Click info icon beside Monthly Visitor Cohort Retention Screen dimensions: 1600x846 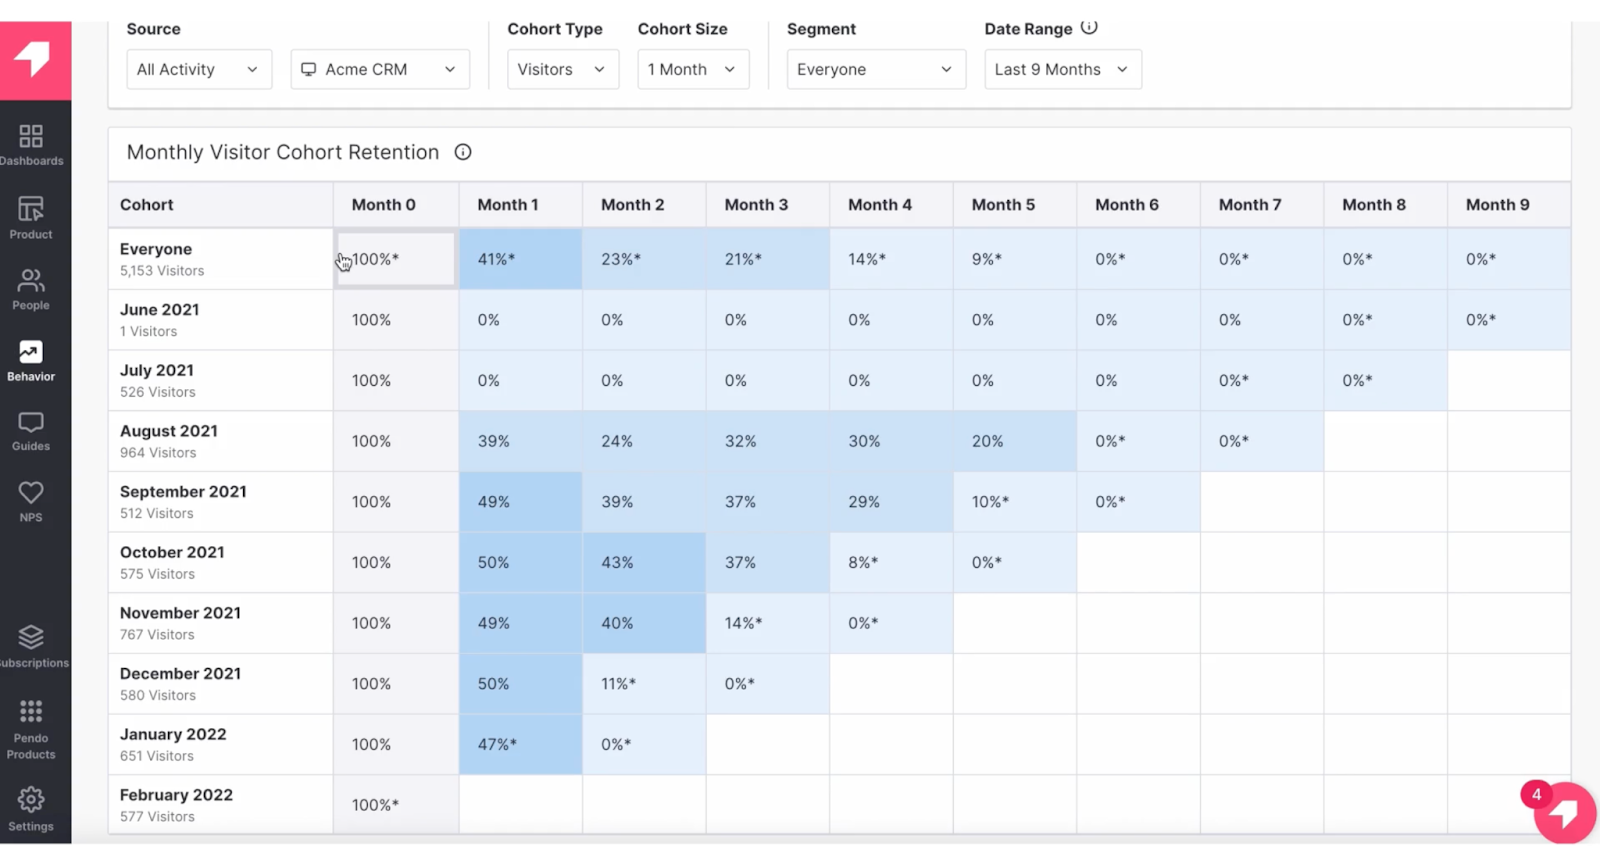pos(463,152)
